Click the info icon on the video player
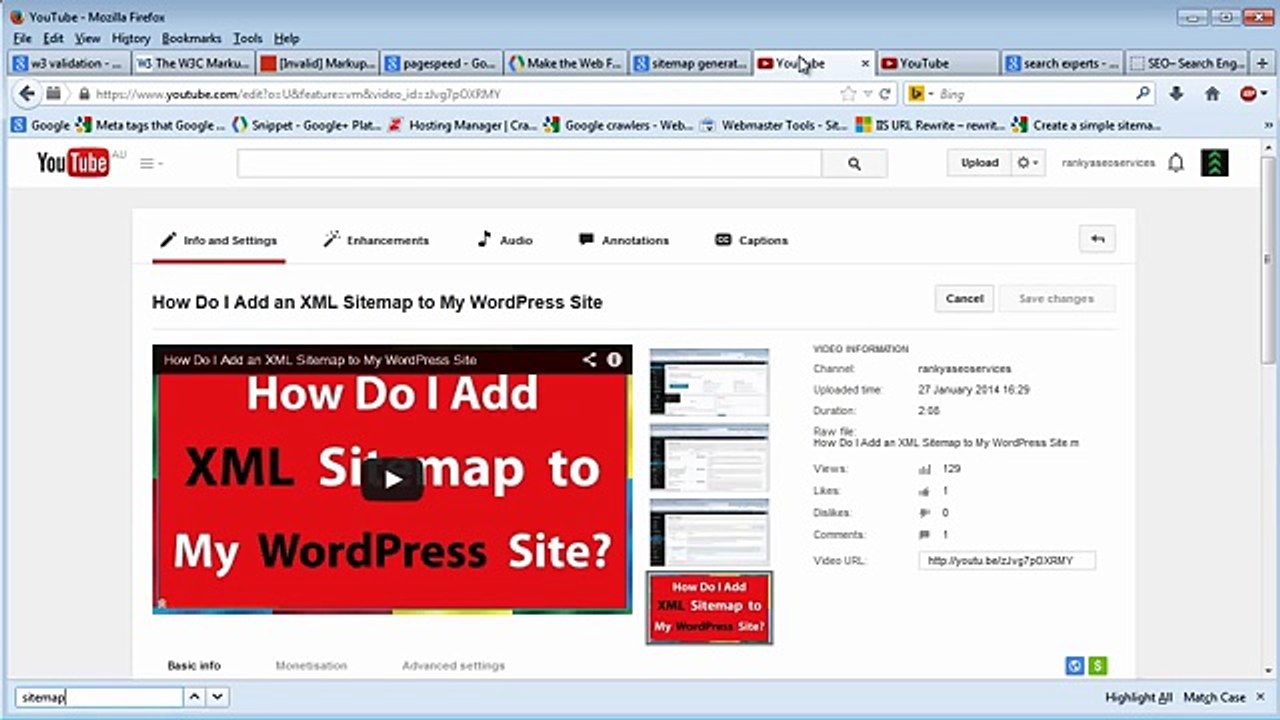Screen dimensions: 1280x720 pos(614,359)
